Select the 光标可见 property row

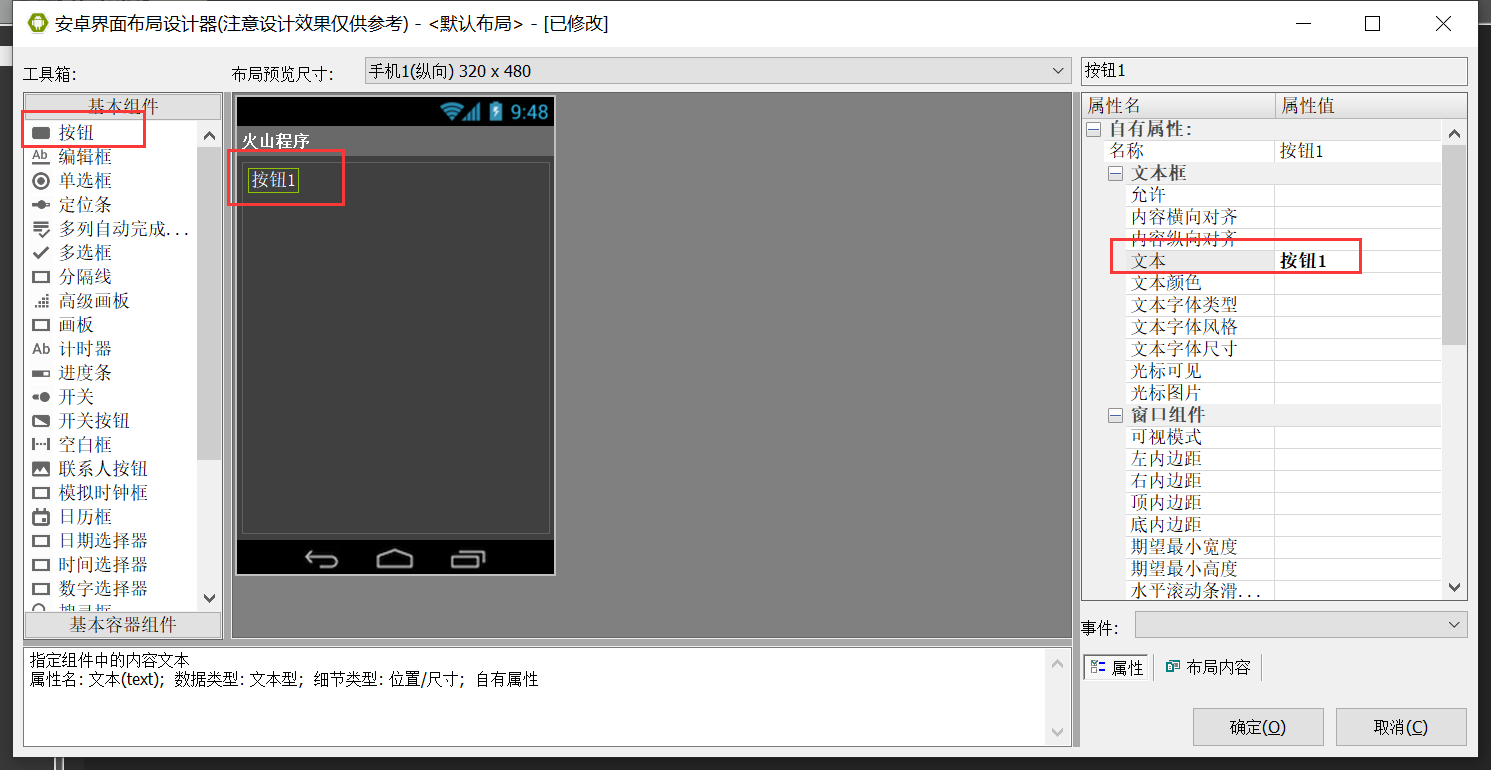click(1284, 371)
